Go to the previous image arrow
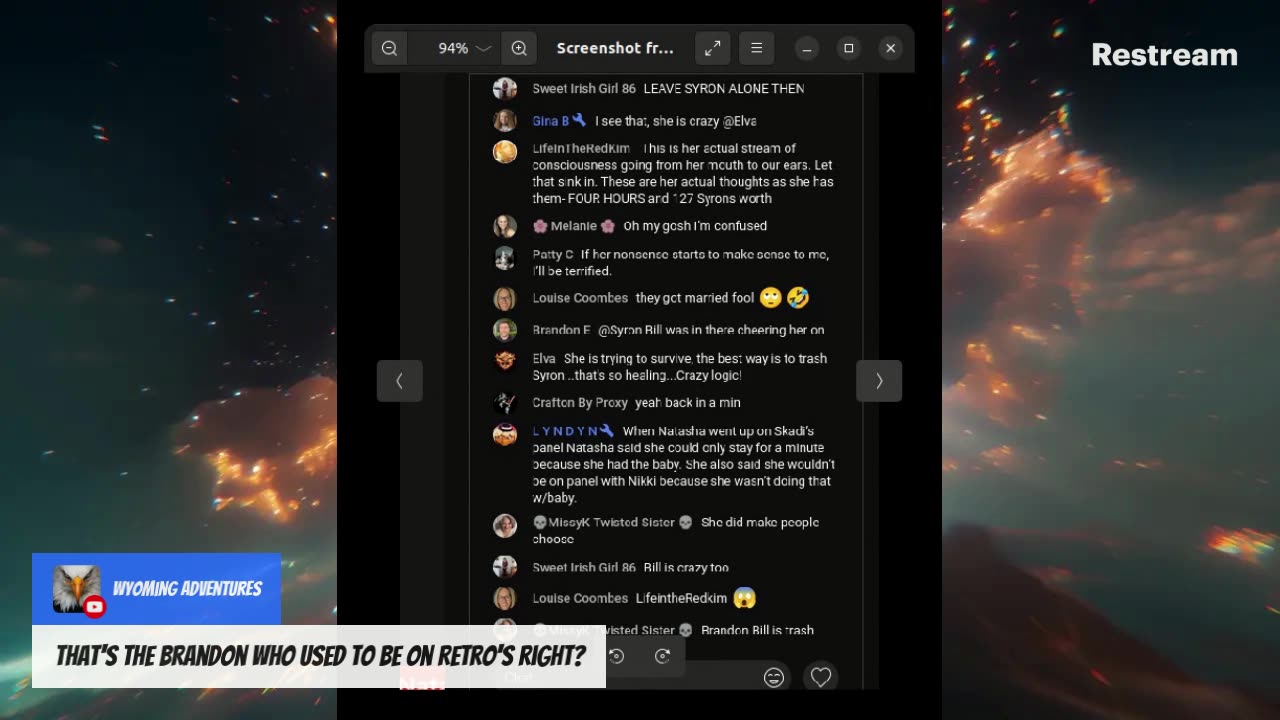 tap(399, 381)
